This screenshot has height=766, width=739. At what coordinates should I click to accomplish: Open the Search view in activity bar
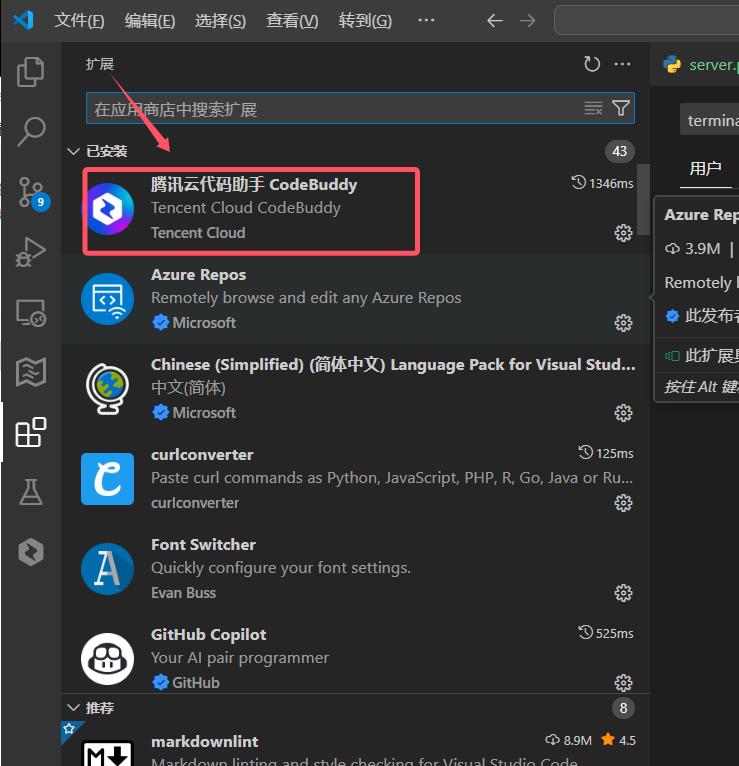point(31,131)
